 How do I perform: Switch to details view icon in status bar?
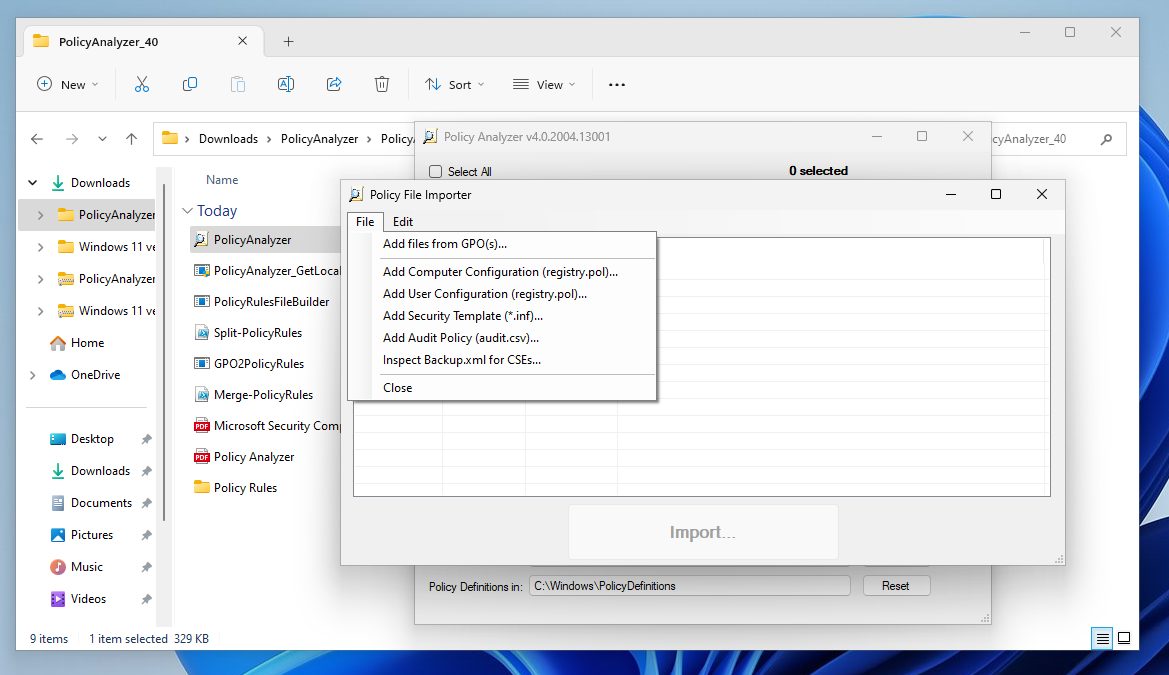[x=1102, y=638]
